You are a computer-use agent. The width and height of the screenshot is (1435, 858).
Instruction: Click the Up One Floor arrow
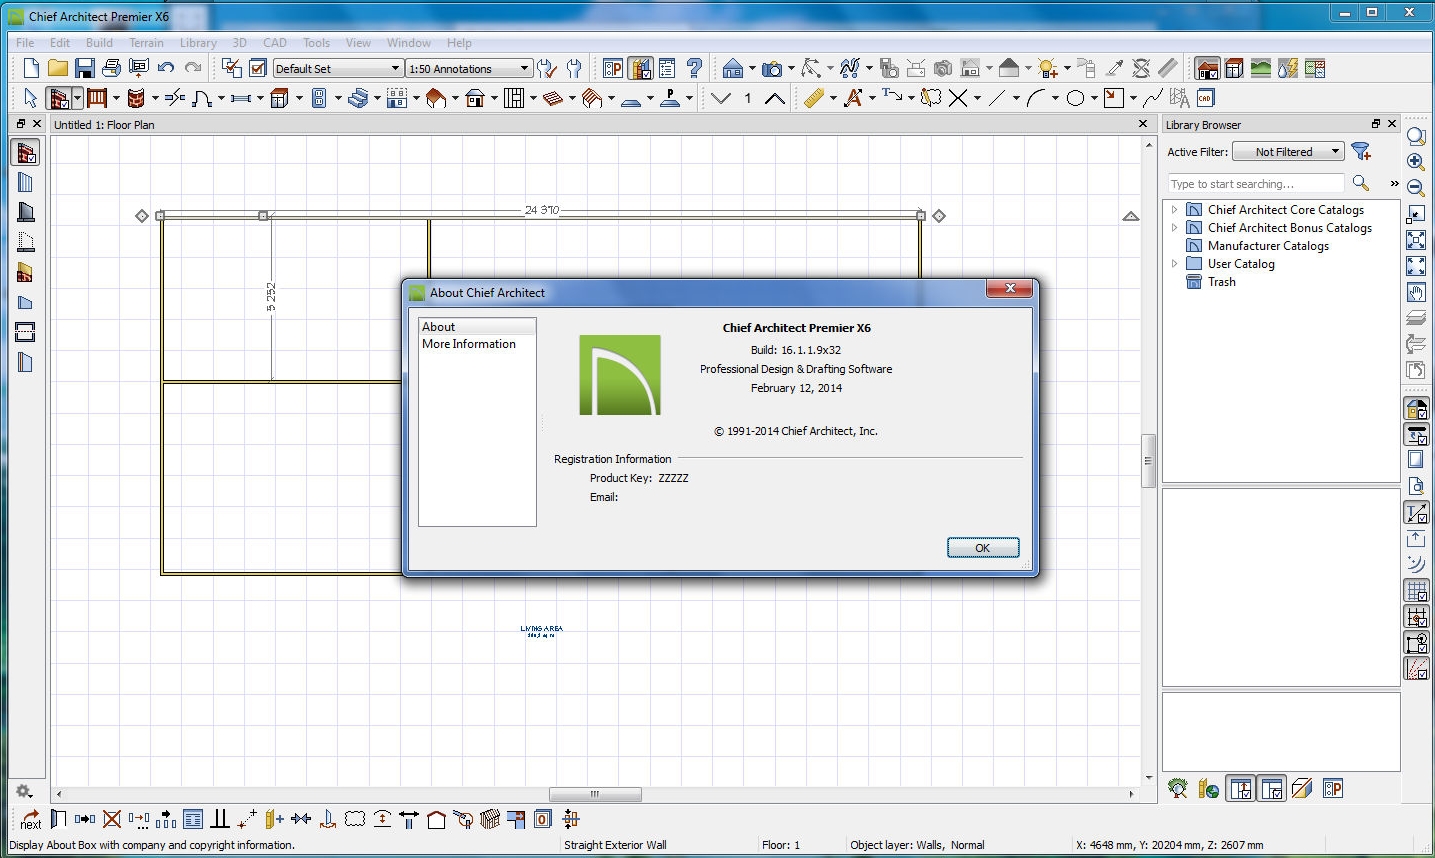click(775, 98)
